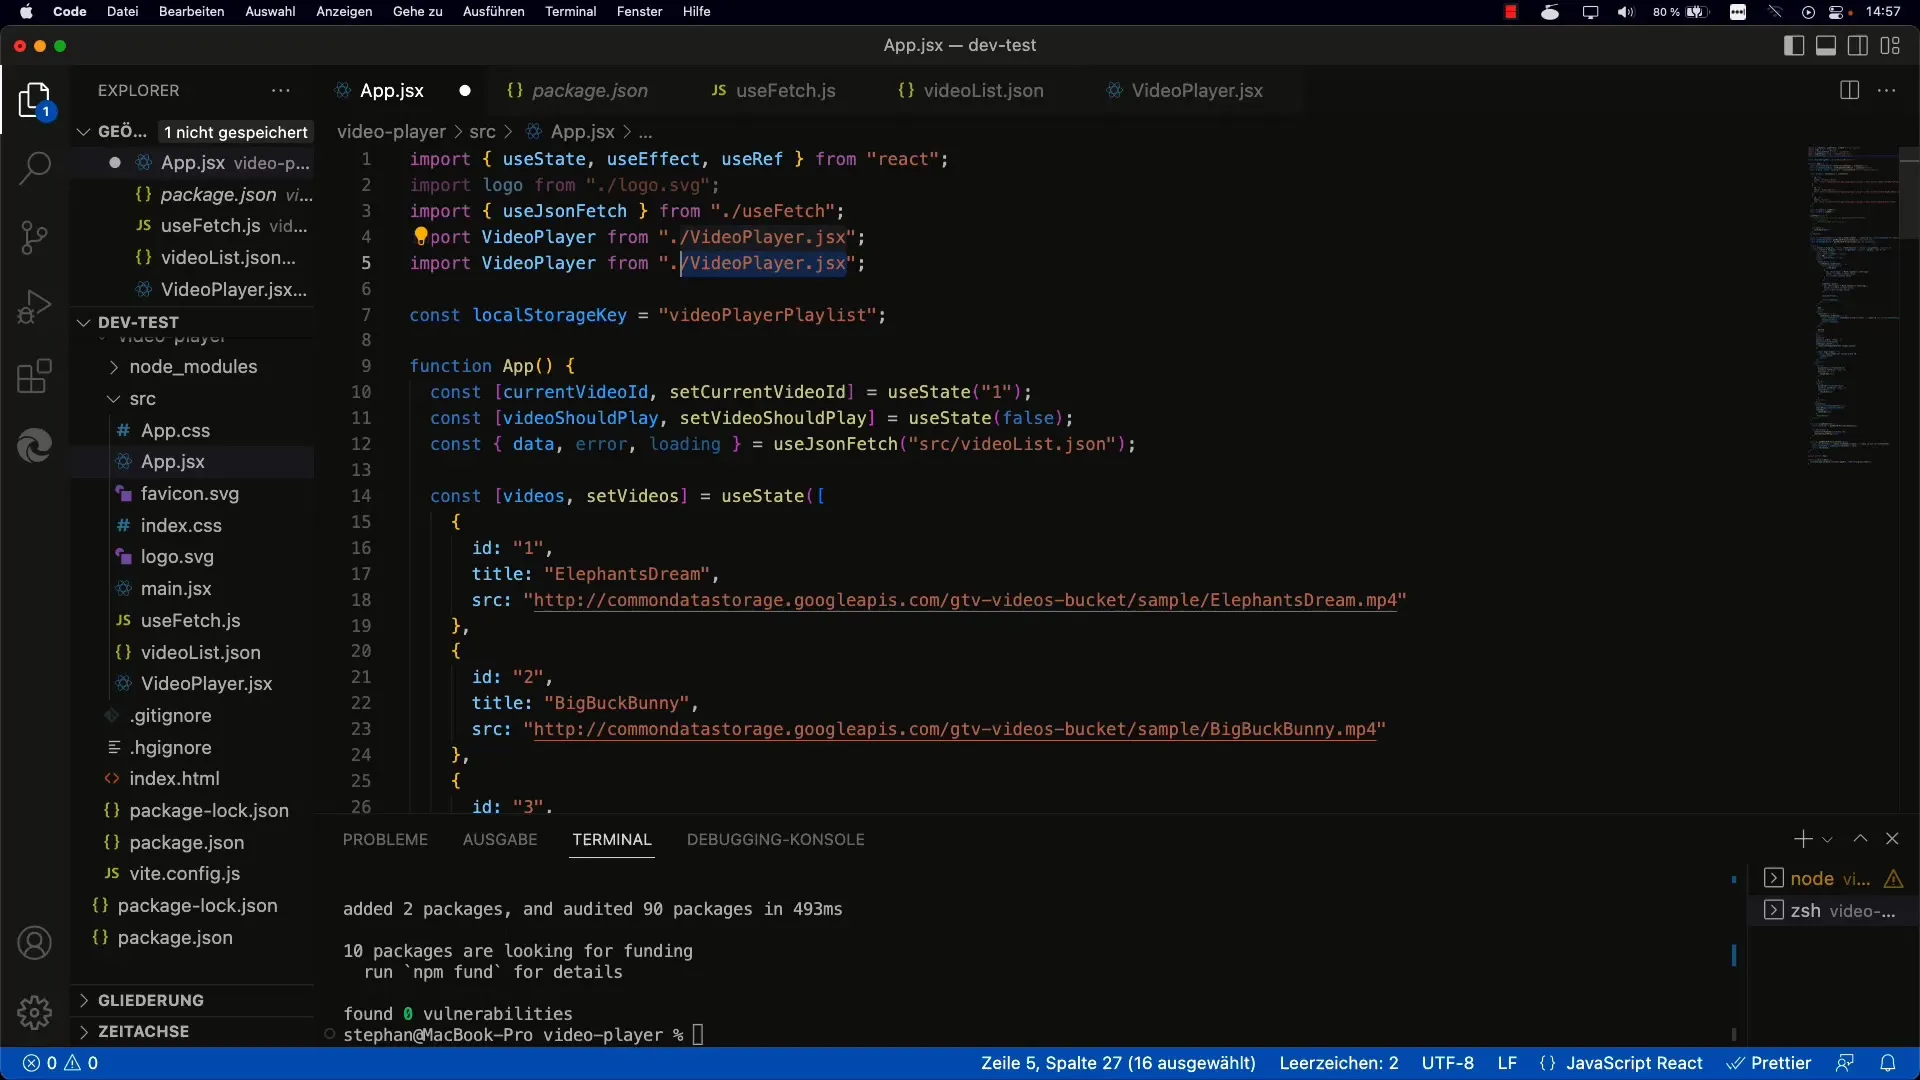Expand the GLIEDERUNG section
Image resolution: width=1920 pixels, height=1080 pixels.
click(x=150, y=1000)
